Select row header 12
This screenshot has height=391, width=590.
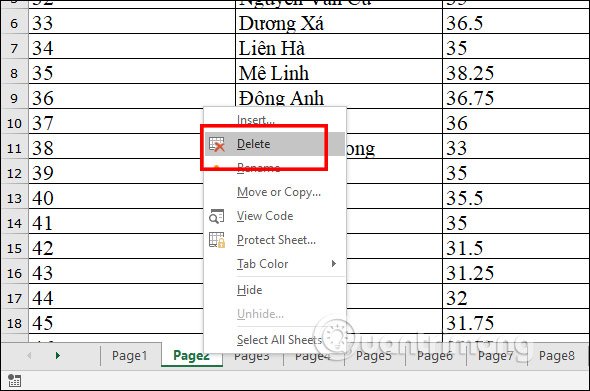pos(14,173)
